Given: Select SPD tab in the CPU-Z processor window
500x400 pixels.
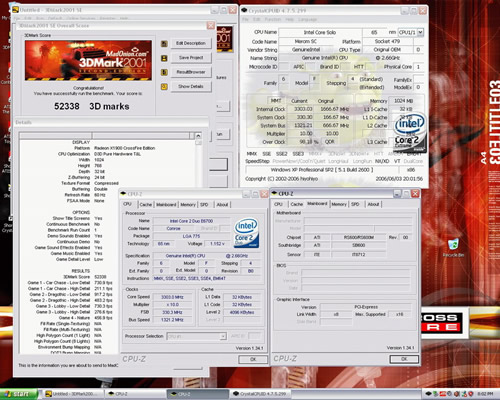Looking at the screenshot, I should tap(204, 205).
